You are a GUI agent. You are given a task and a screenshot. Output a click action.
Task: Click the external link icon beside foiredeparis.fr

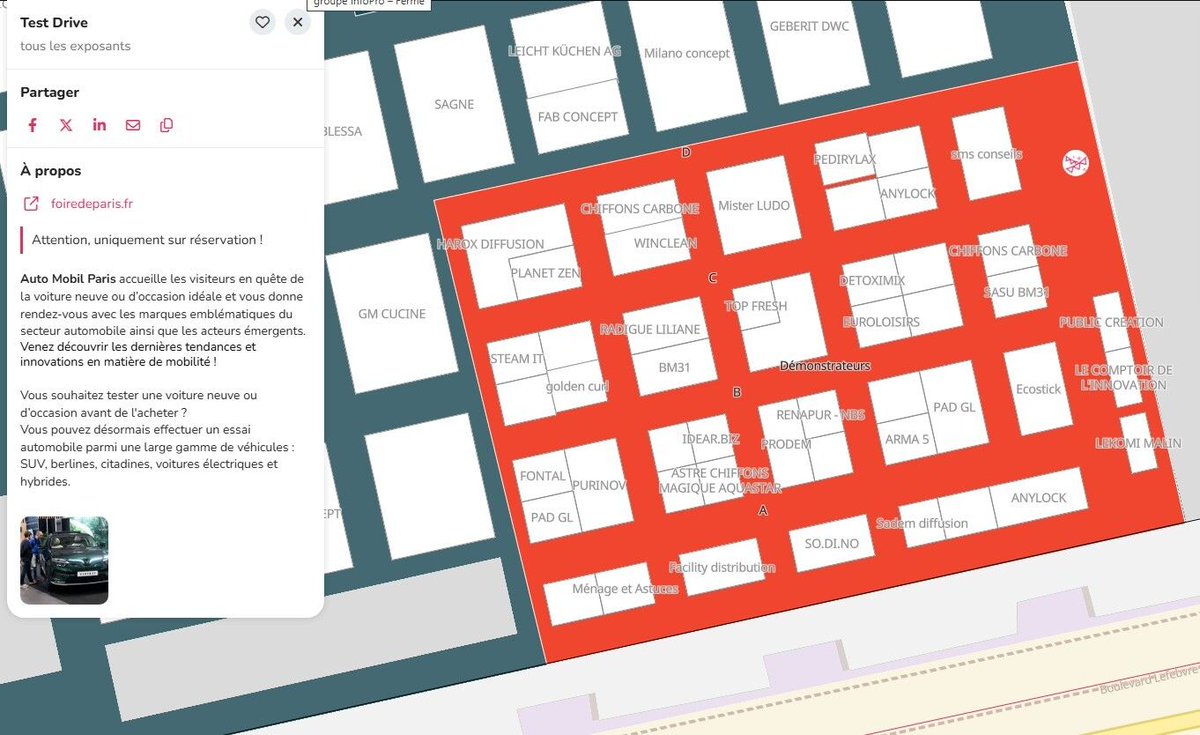pos(31,204)
